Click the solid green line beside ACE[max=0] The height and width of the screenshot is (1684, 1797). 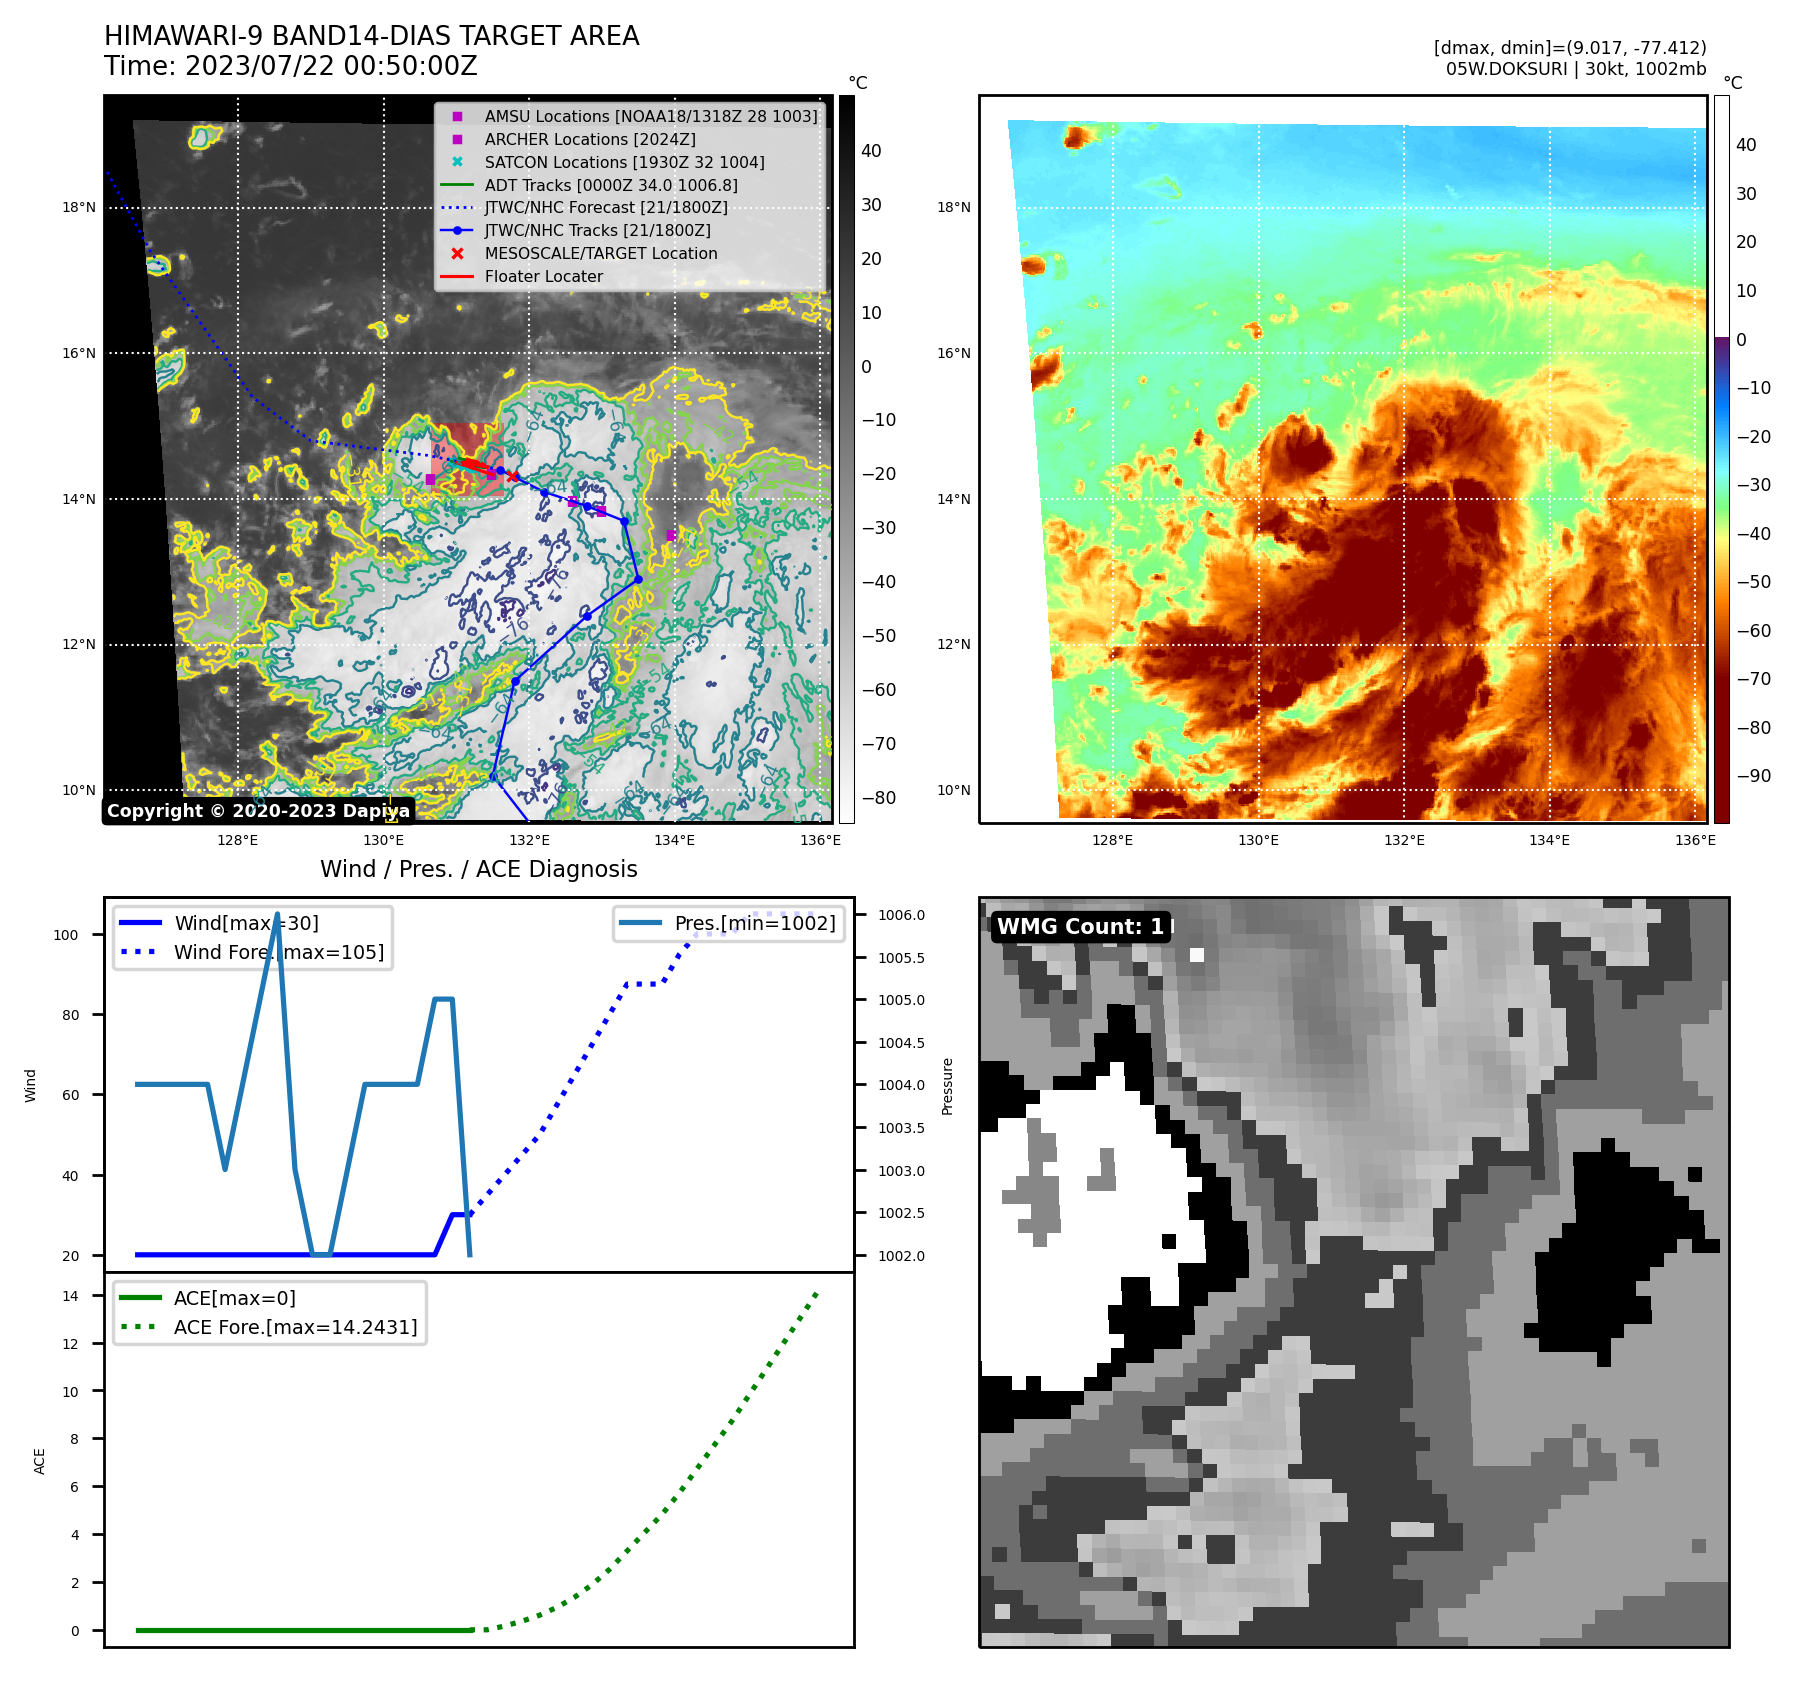click(140, 1298)
